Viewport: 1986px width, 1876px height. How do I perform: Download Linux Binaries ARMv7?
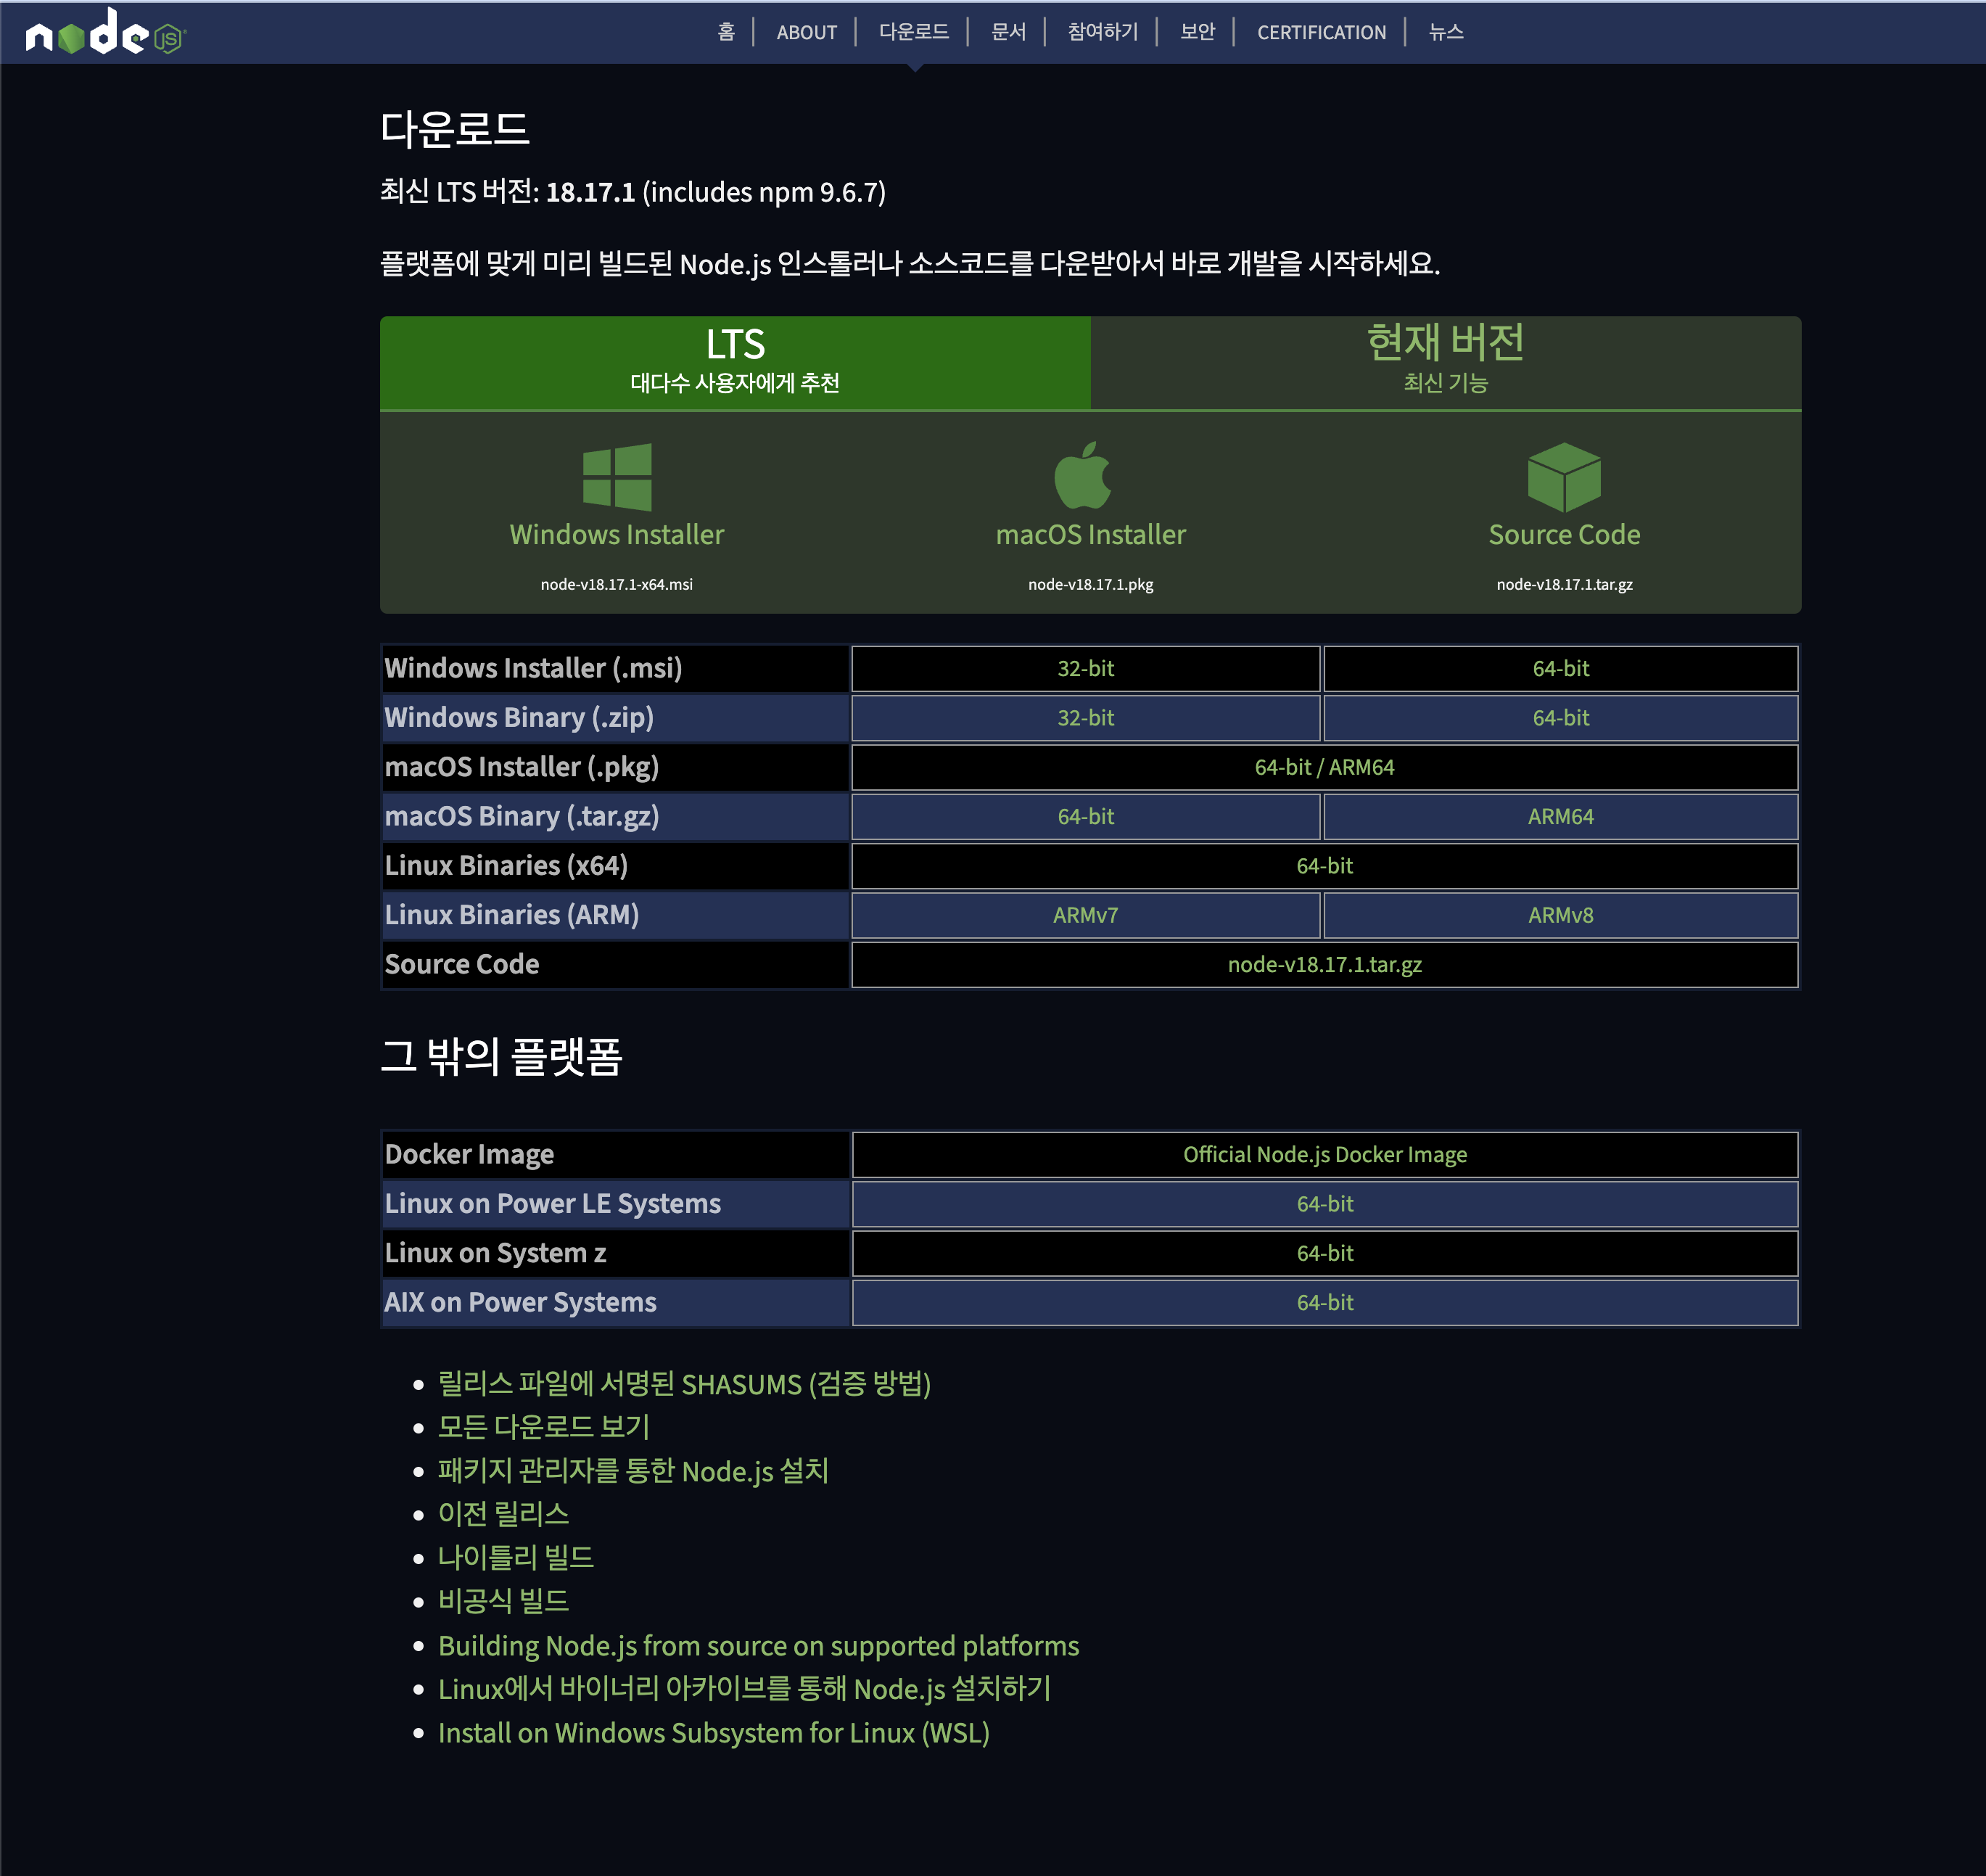tap(1085, 915)
